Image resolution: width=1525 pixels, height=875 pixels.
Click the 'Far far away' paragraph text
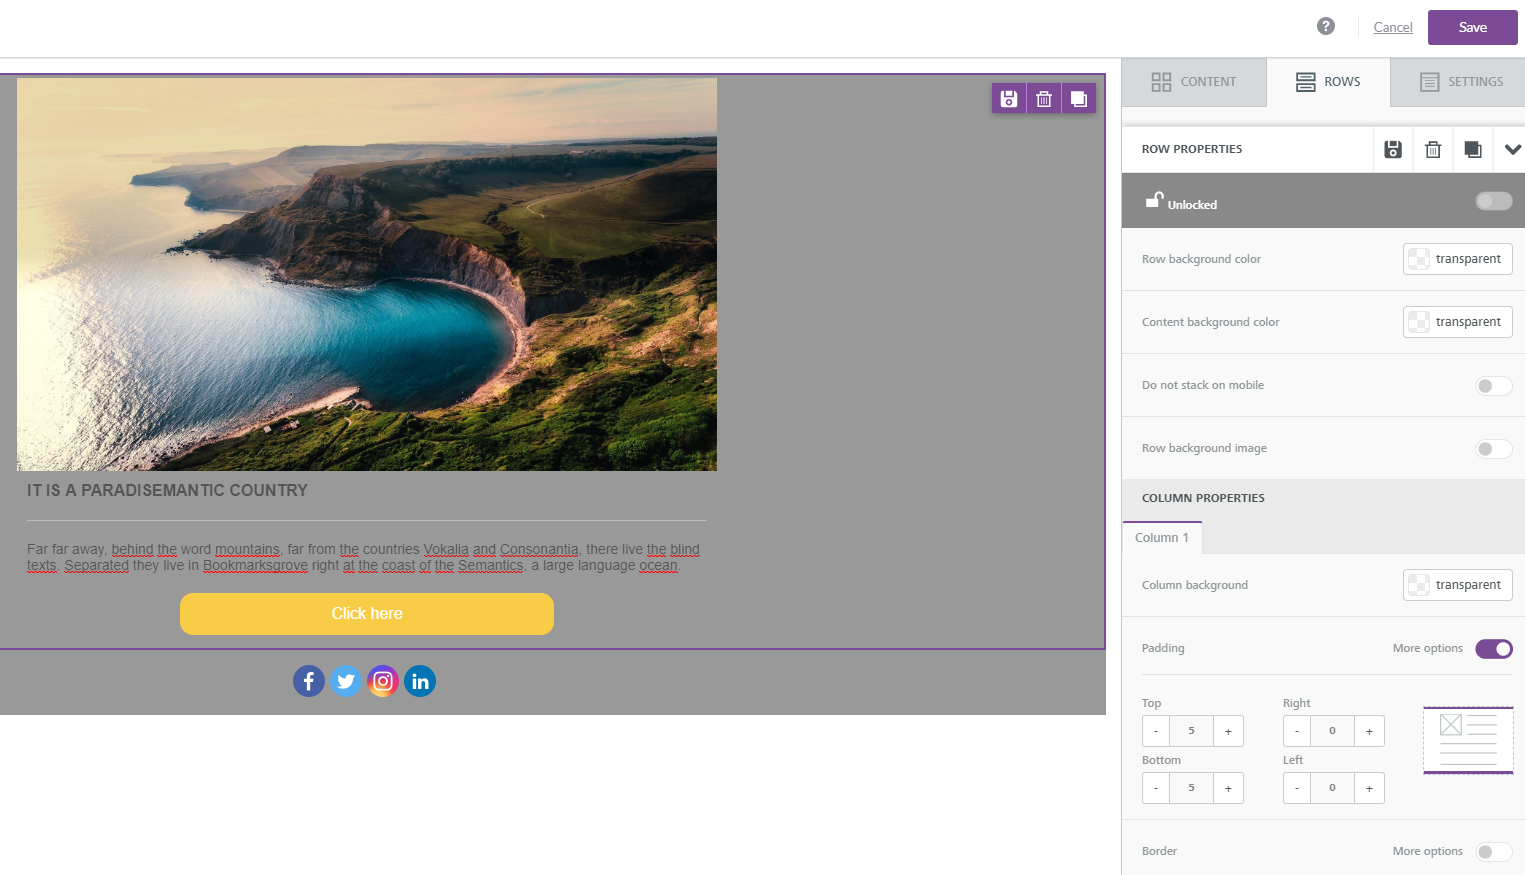(x=363, y=558)
